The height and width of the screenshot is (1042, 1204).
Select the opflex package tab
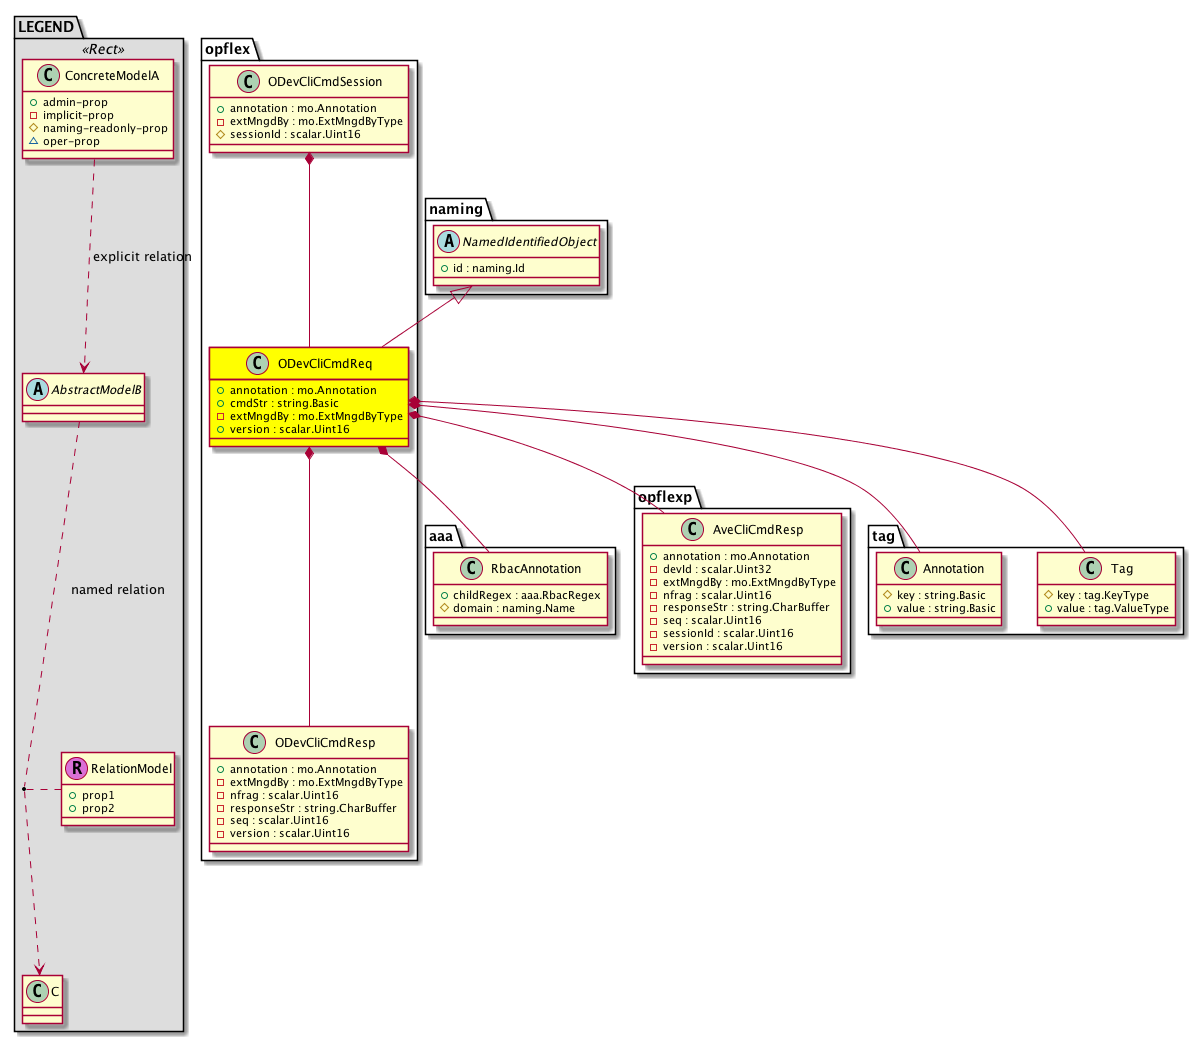[228, 49]
